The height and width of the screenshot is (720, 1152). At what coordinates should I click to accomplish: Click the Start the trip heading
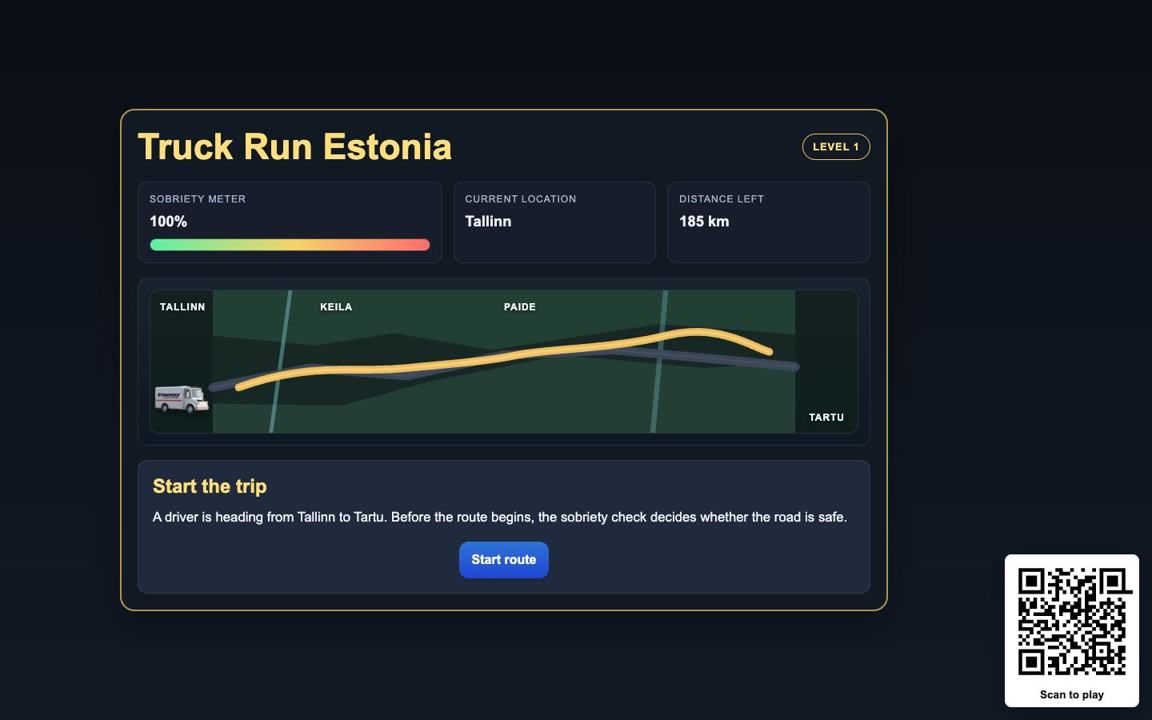point(209,486)
